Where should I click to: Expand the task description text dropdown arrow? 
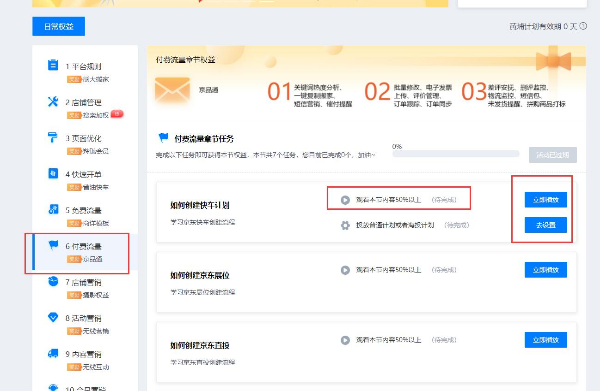click(373, 155)
